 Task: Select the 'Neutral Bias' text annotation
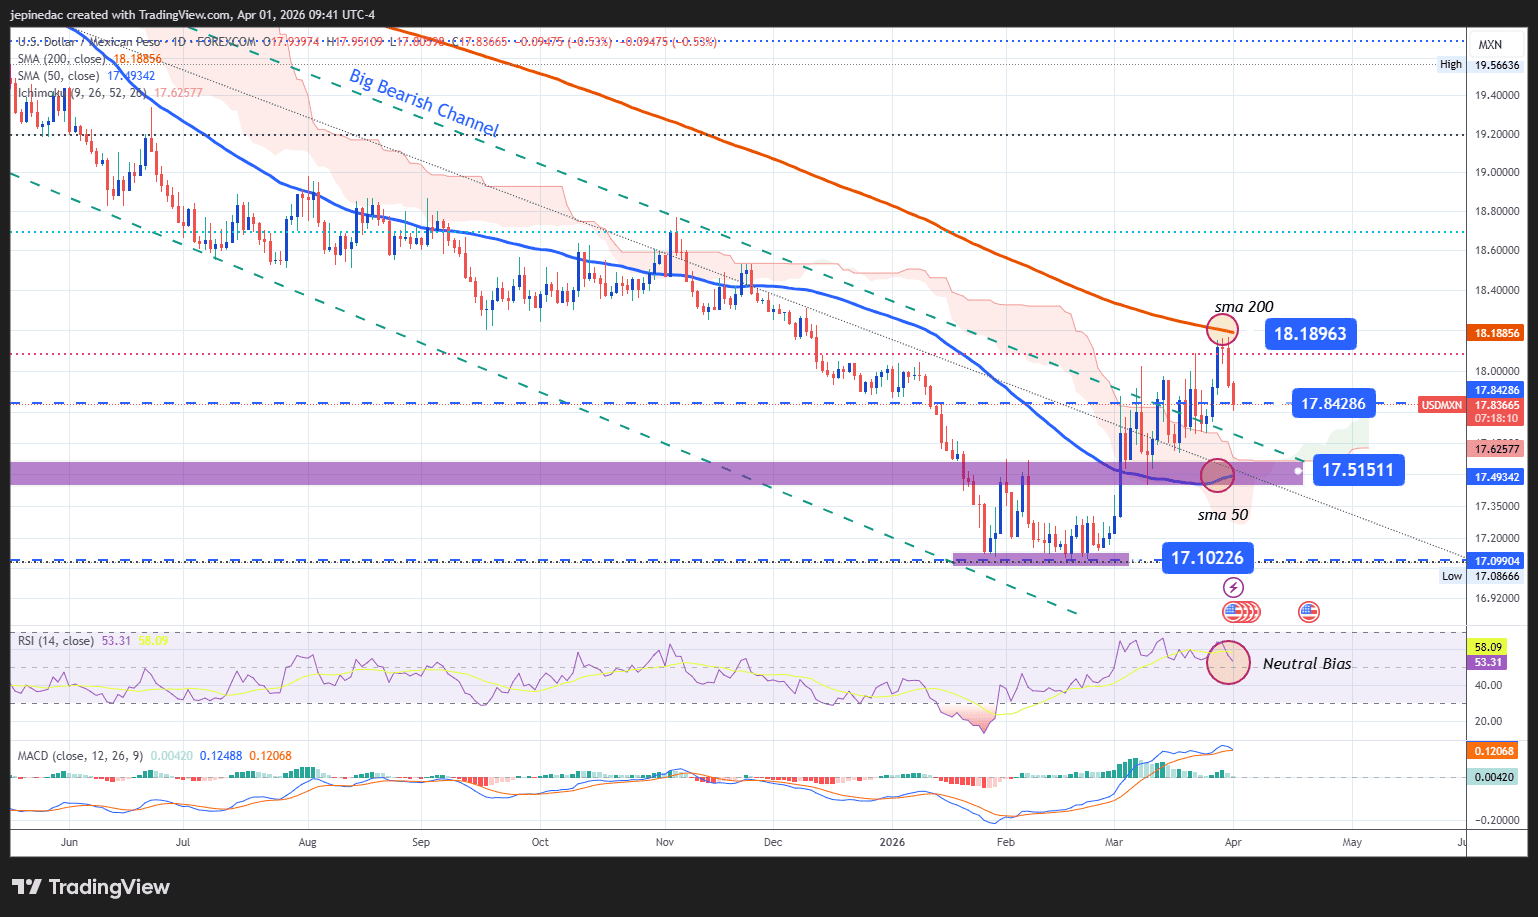tap(1306, 664)
